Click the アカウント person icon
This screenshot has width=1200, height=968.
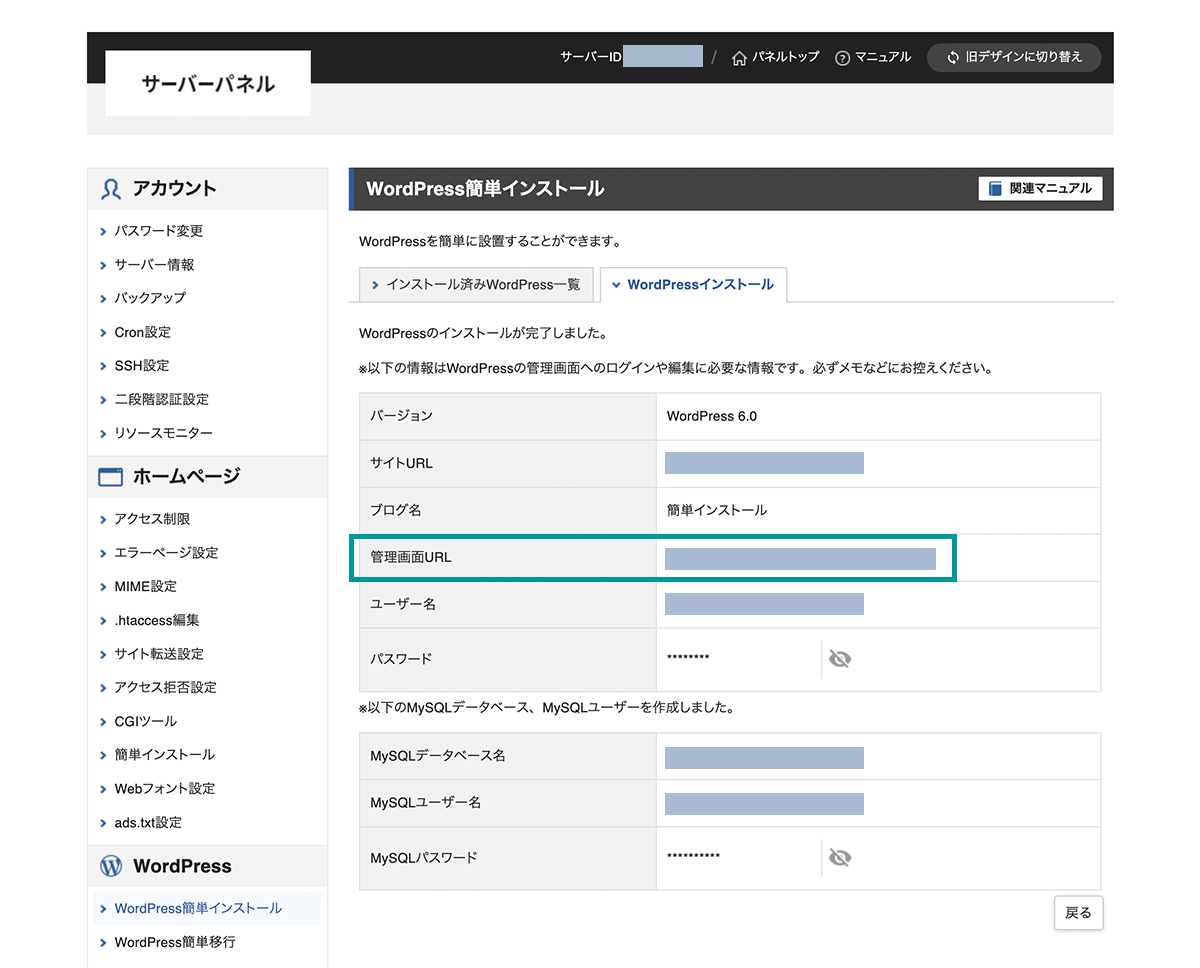(111, 189)
